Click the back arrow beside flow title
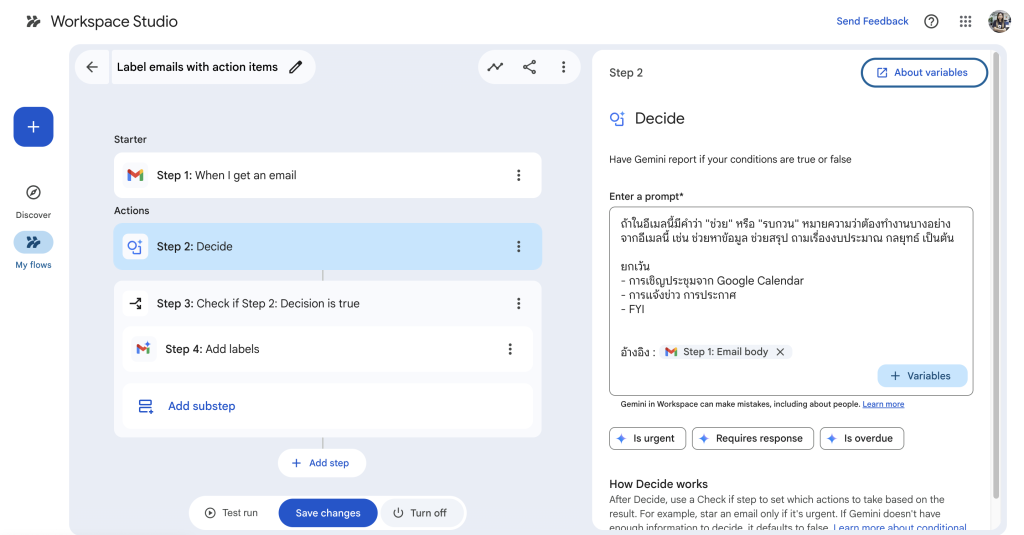1024x535 pixels. tap(92, 67)
